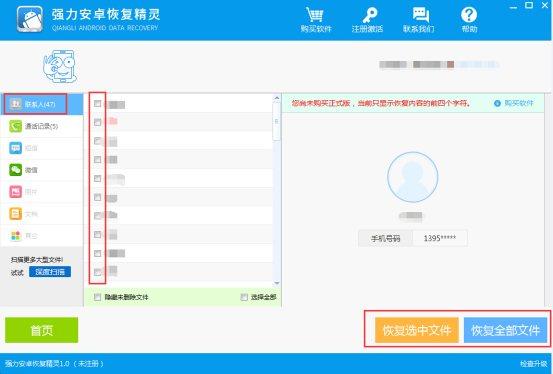Screen dimensions: 553x374
Task: Click the contact list scrollbar thumb
Action: 276,121
